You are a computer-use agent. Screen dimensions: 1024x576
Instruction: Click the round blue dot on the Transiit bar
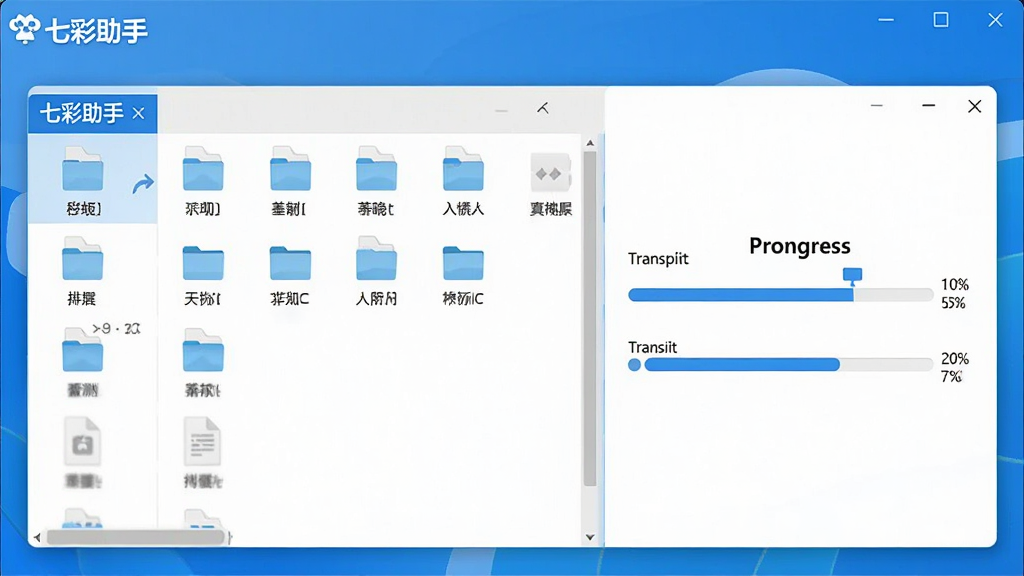pyautogui.click(x=634, y=364)
